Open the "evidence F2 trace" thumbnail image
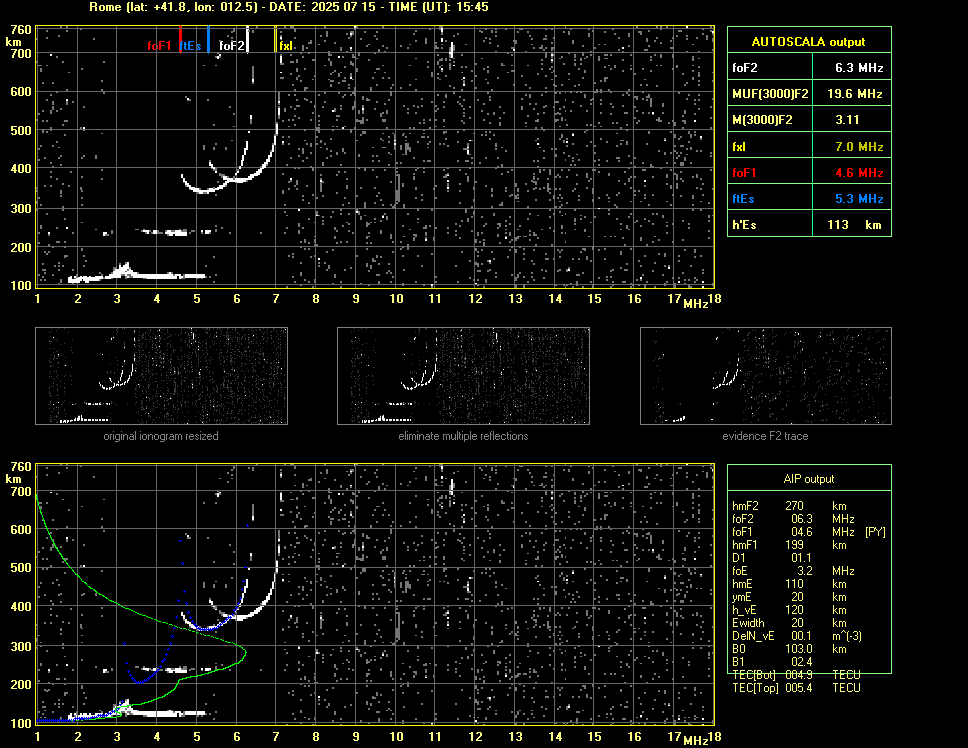The height and width of the screenshot is (748, 968). click(x=766, y=376)
